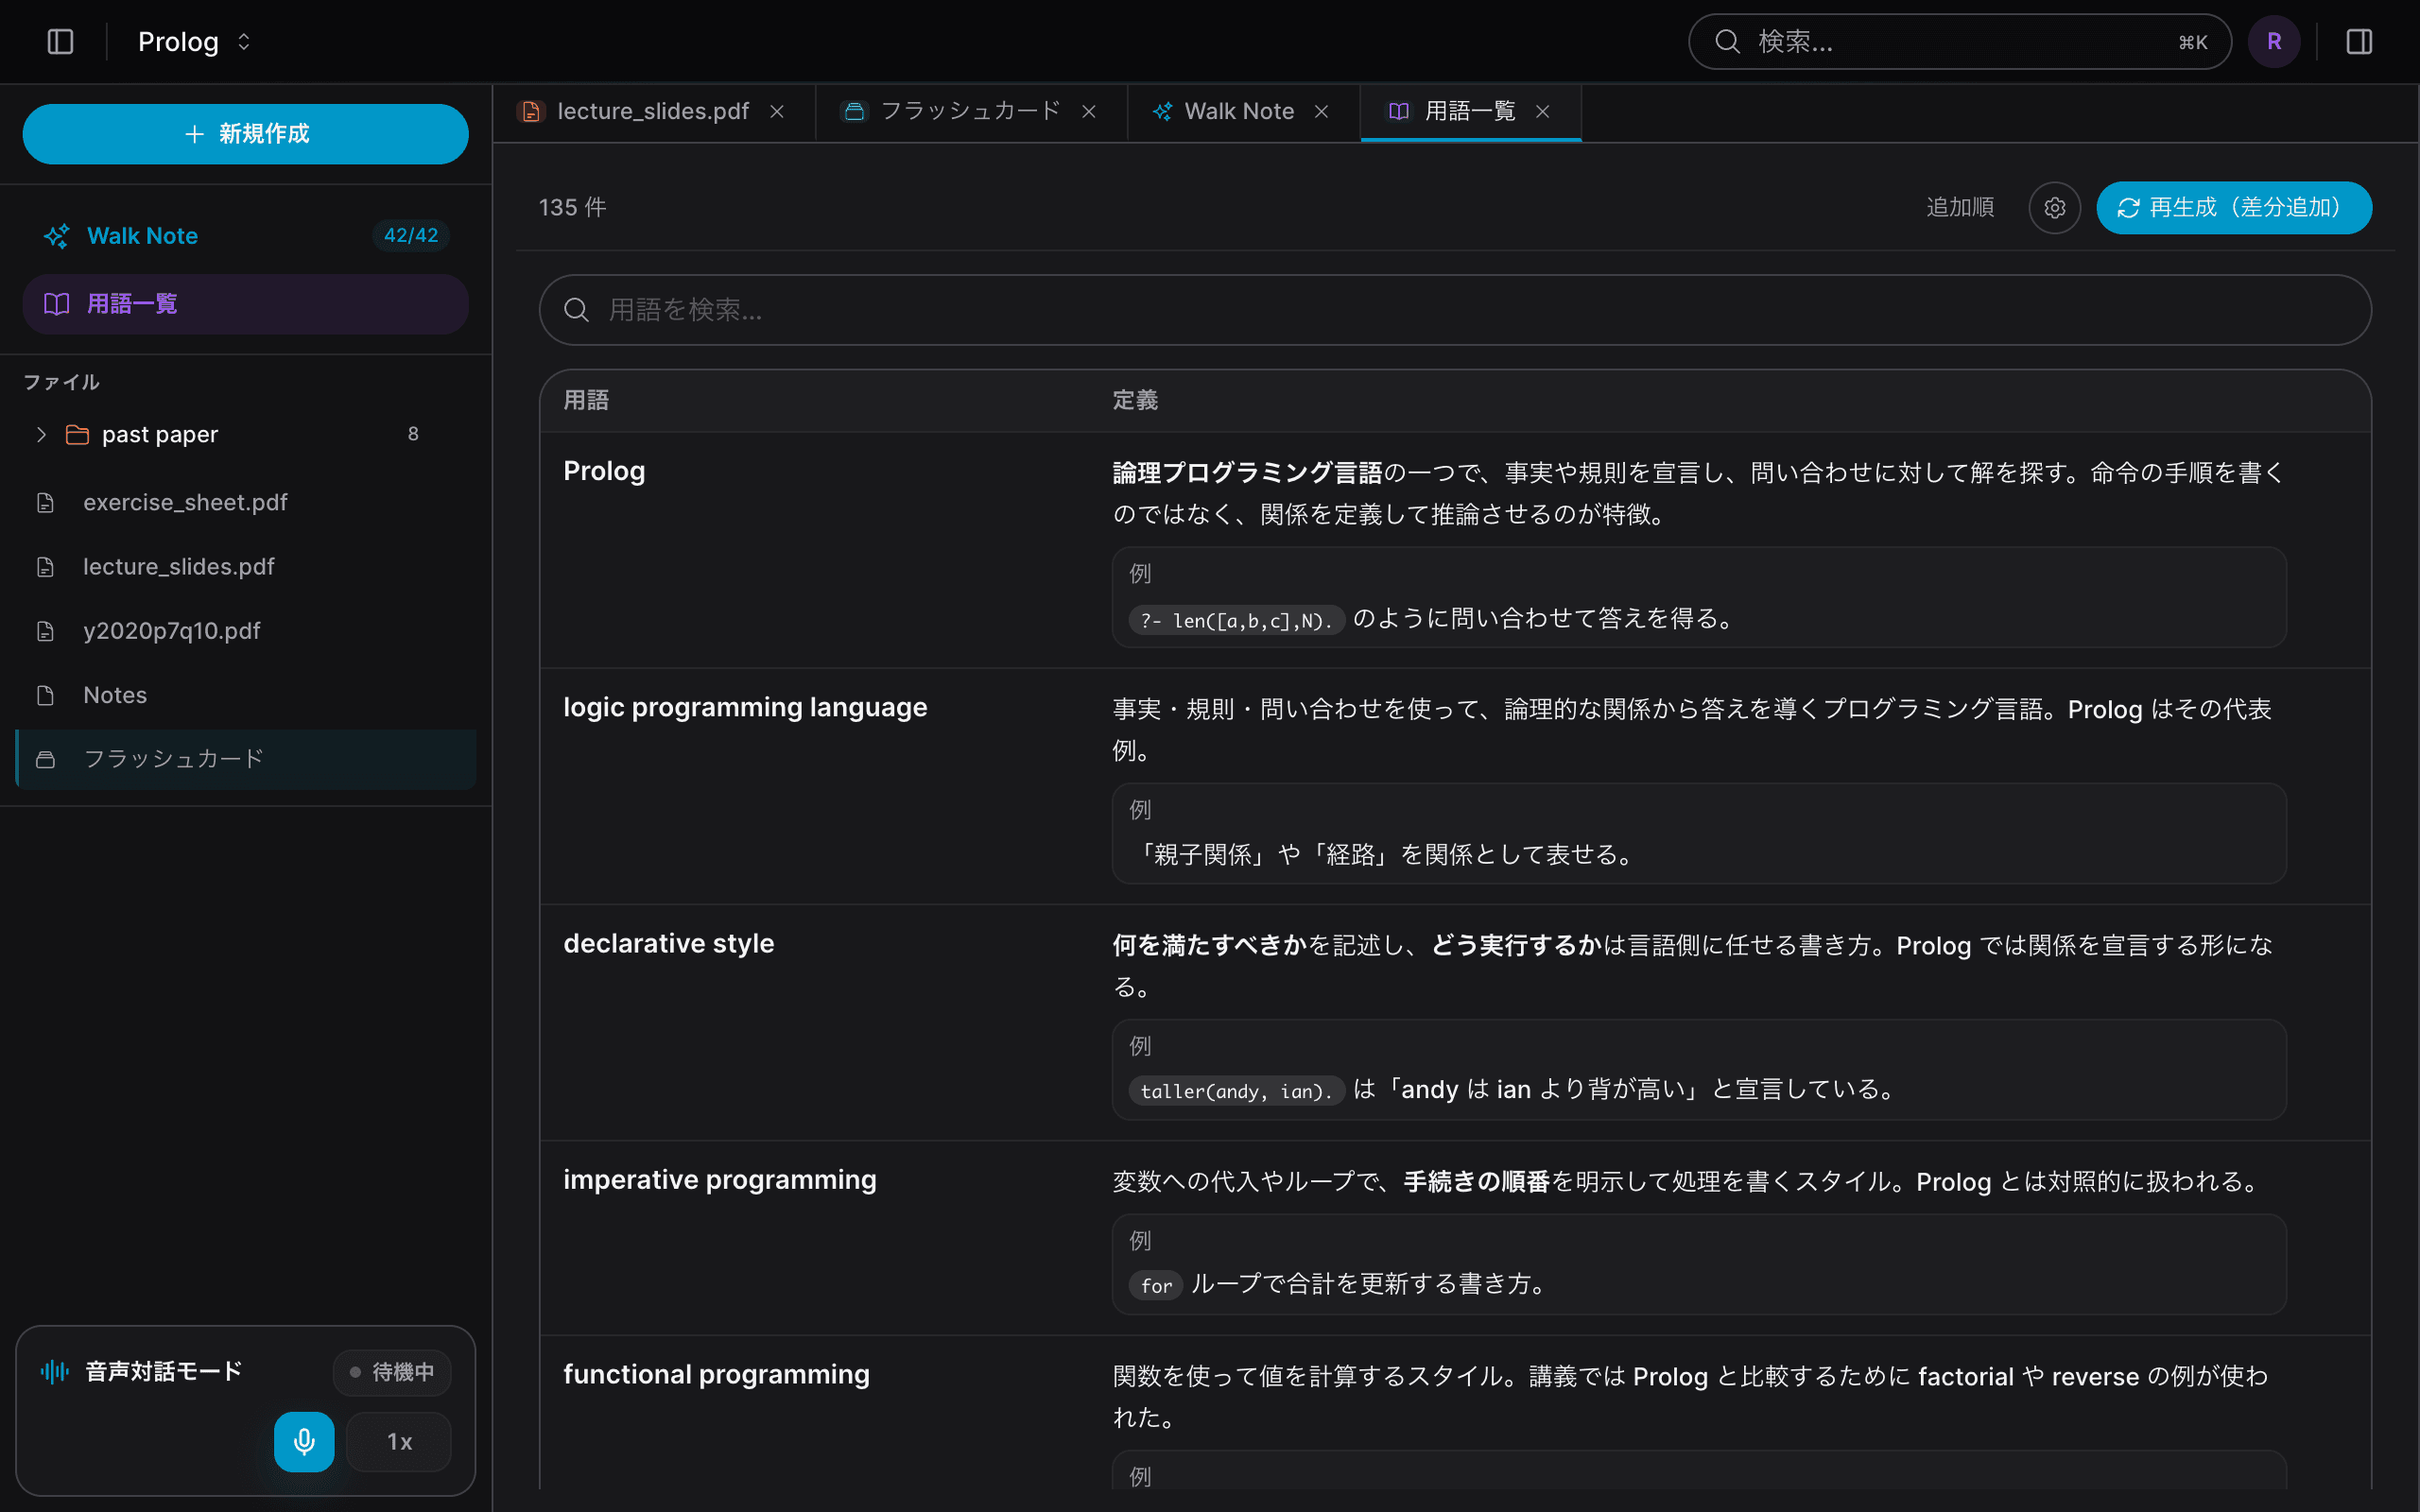Click the Notes document icon
This screenshot has height=1512, width=2420.
coord(45,695)
